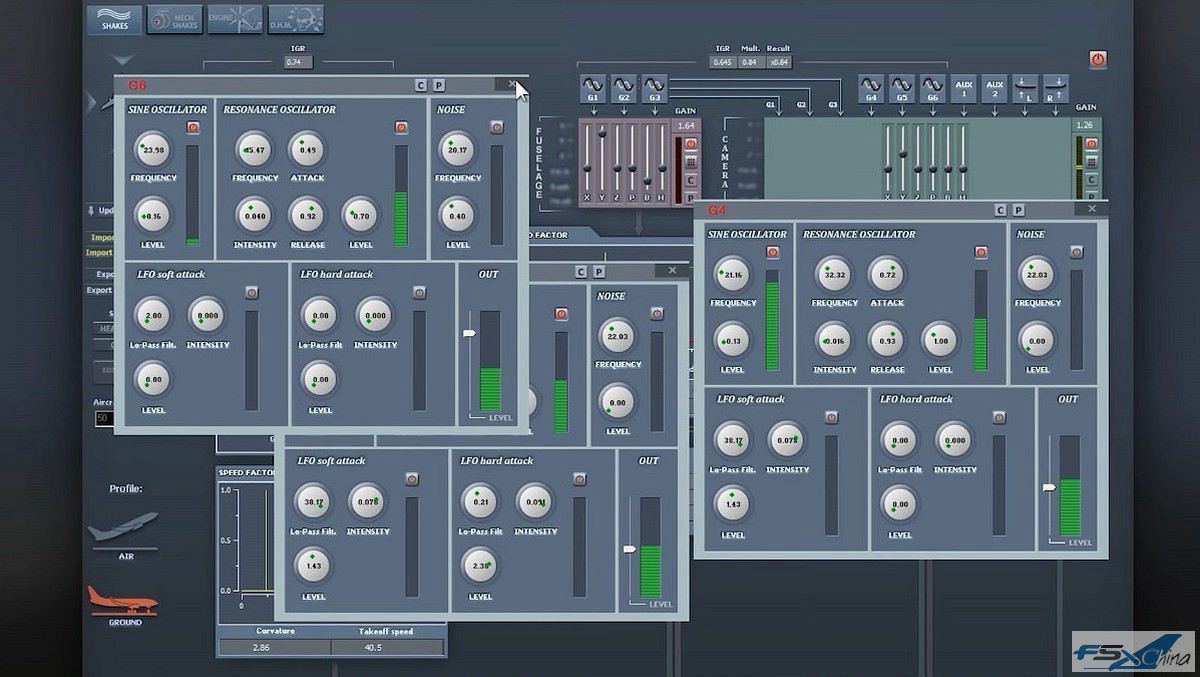Click the grid icon in Camera gain strip

pyautogui.click(x=1092, y=161)
